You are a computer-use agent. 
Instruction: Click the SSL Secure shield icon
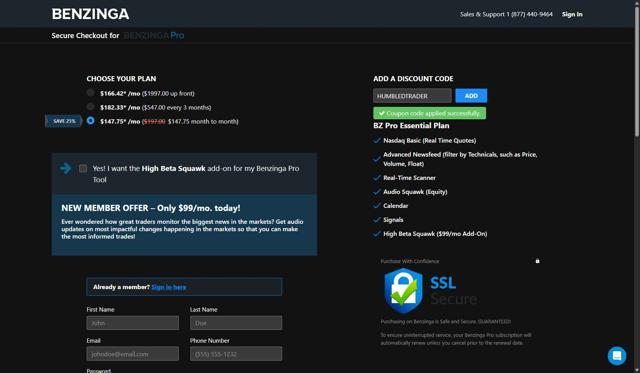coord(403,291)
